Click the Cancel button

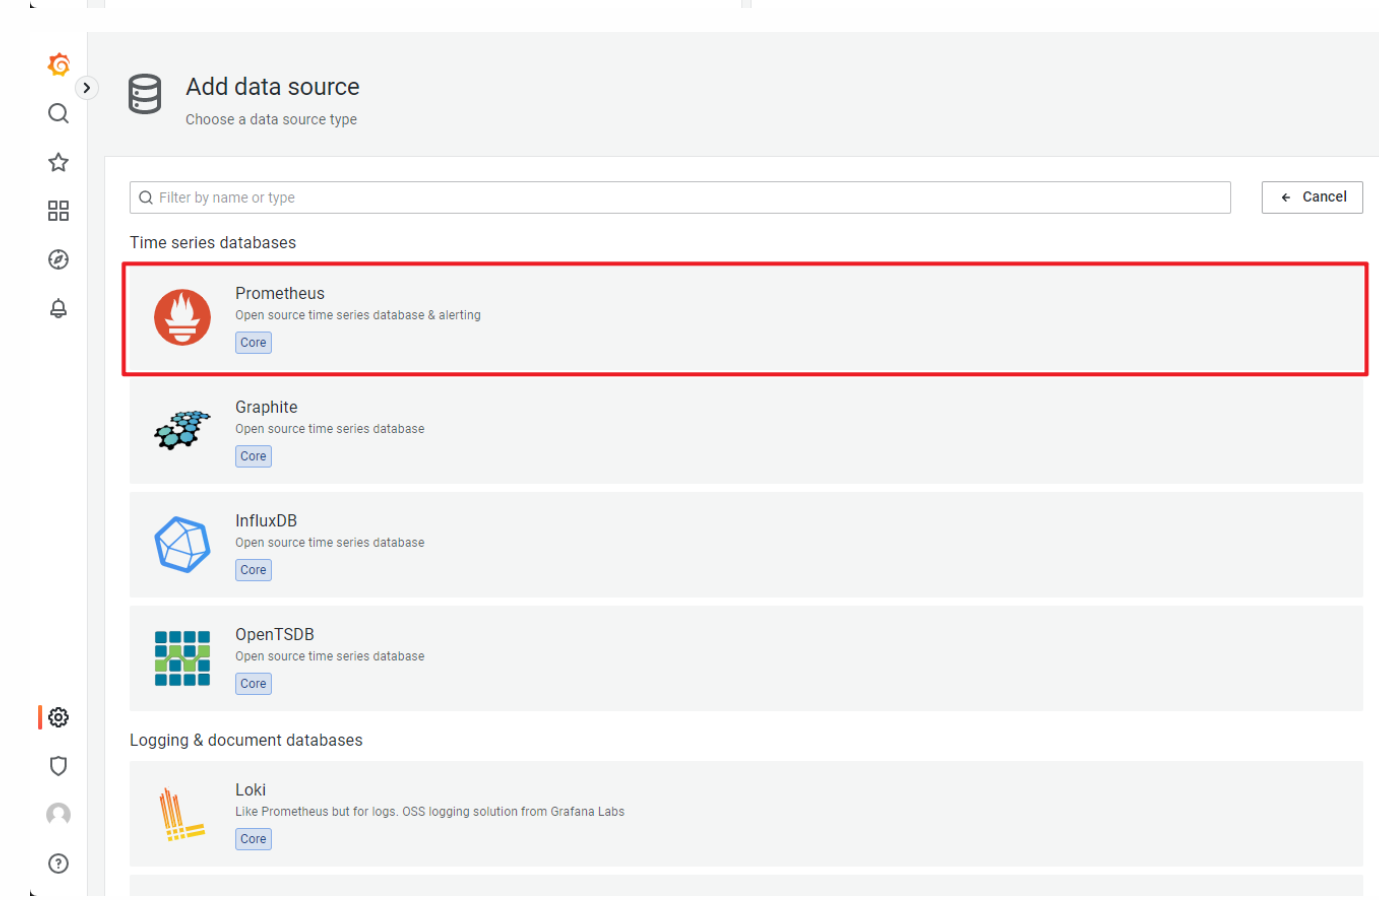click(1312, 197)
